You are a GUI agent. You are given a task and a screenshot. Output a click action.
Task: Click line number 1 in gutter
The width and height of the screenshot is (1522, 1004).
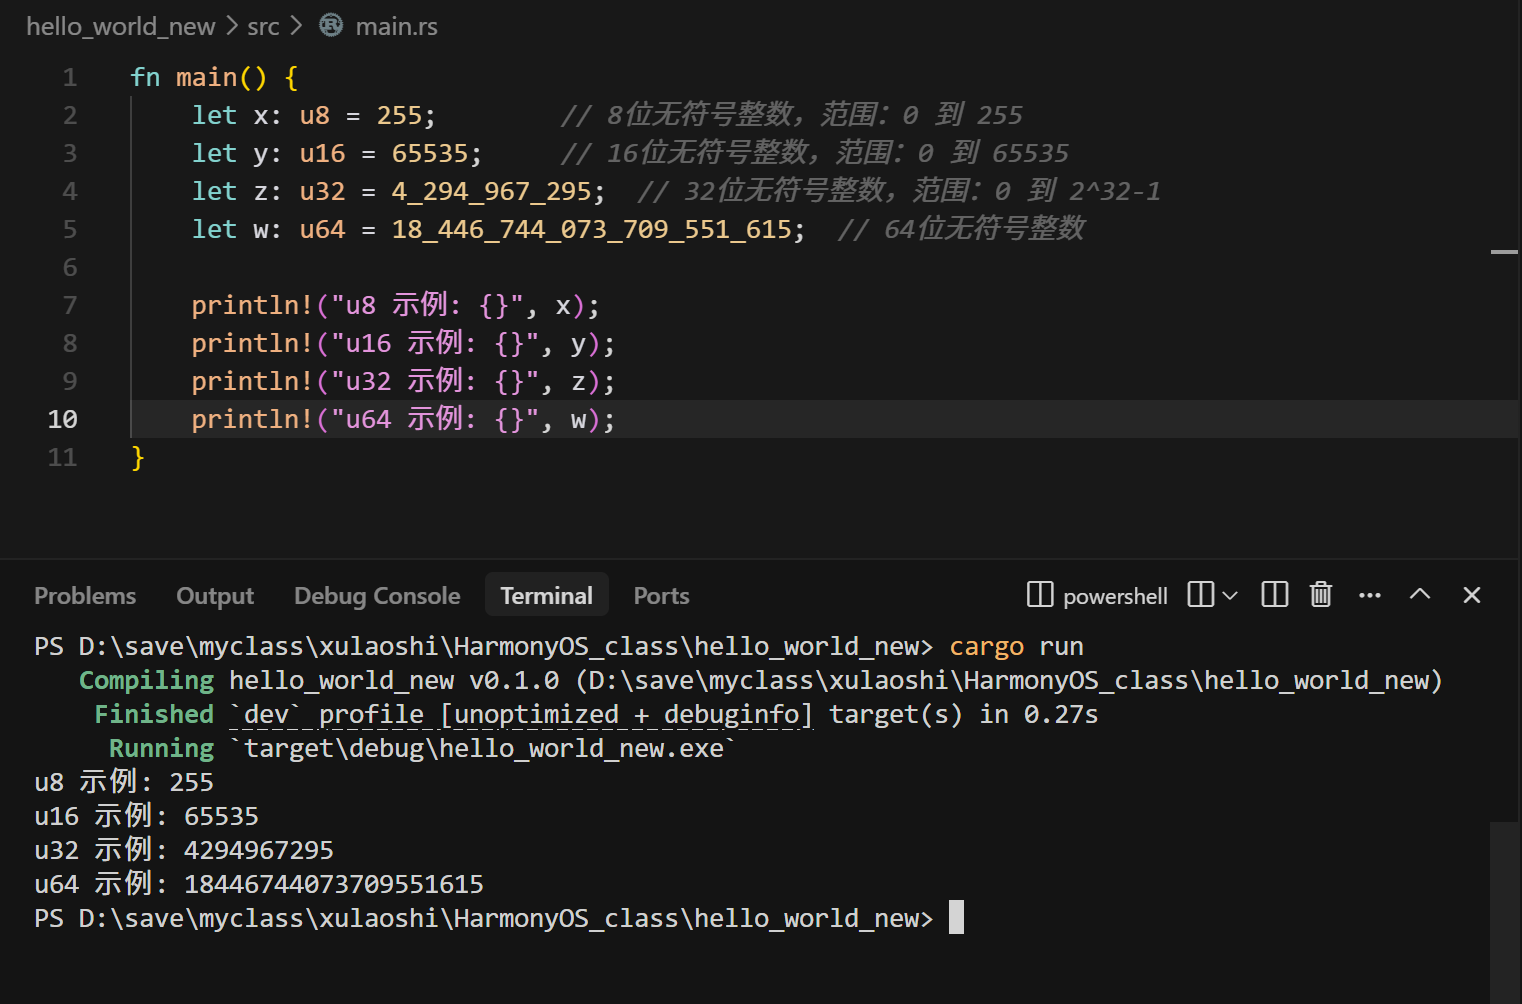[69, 77]
